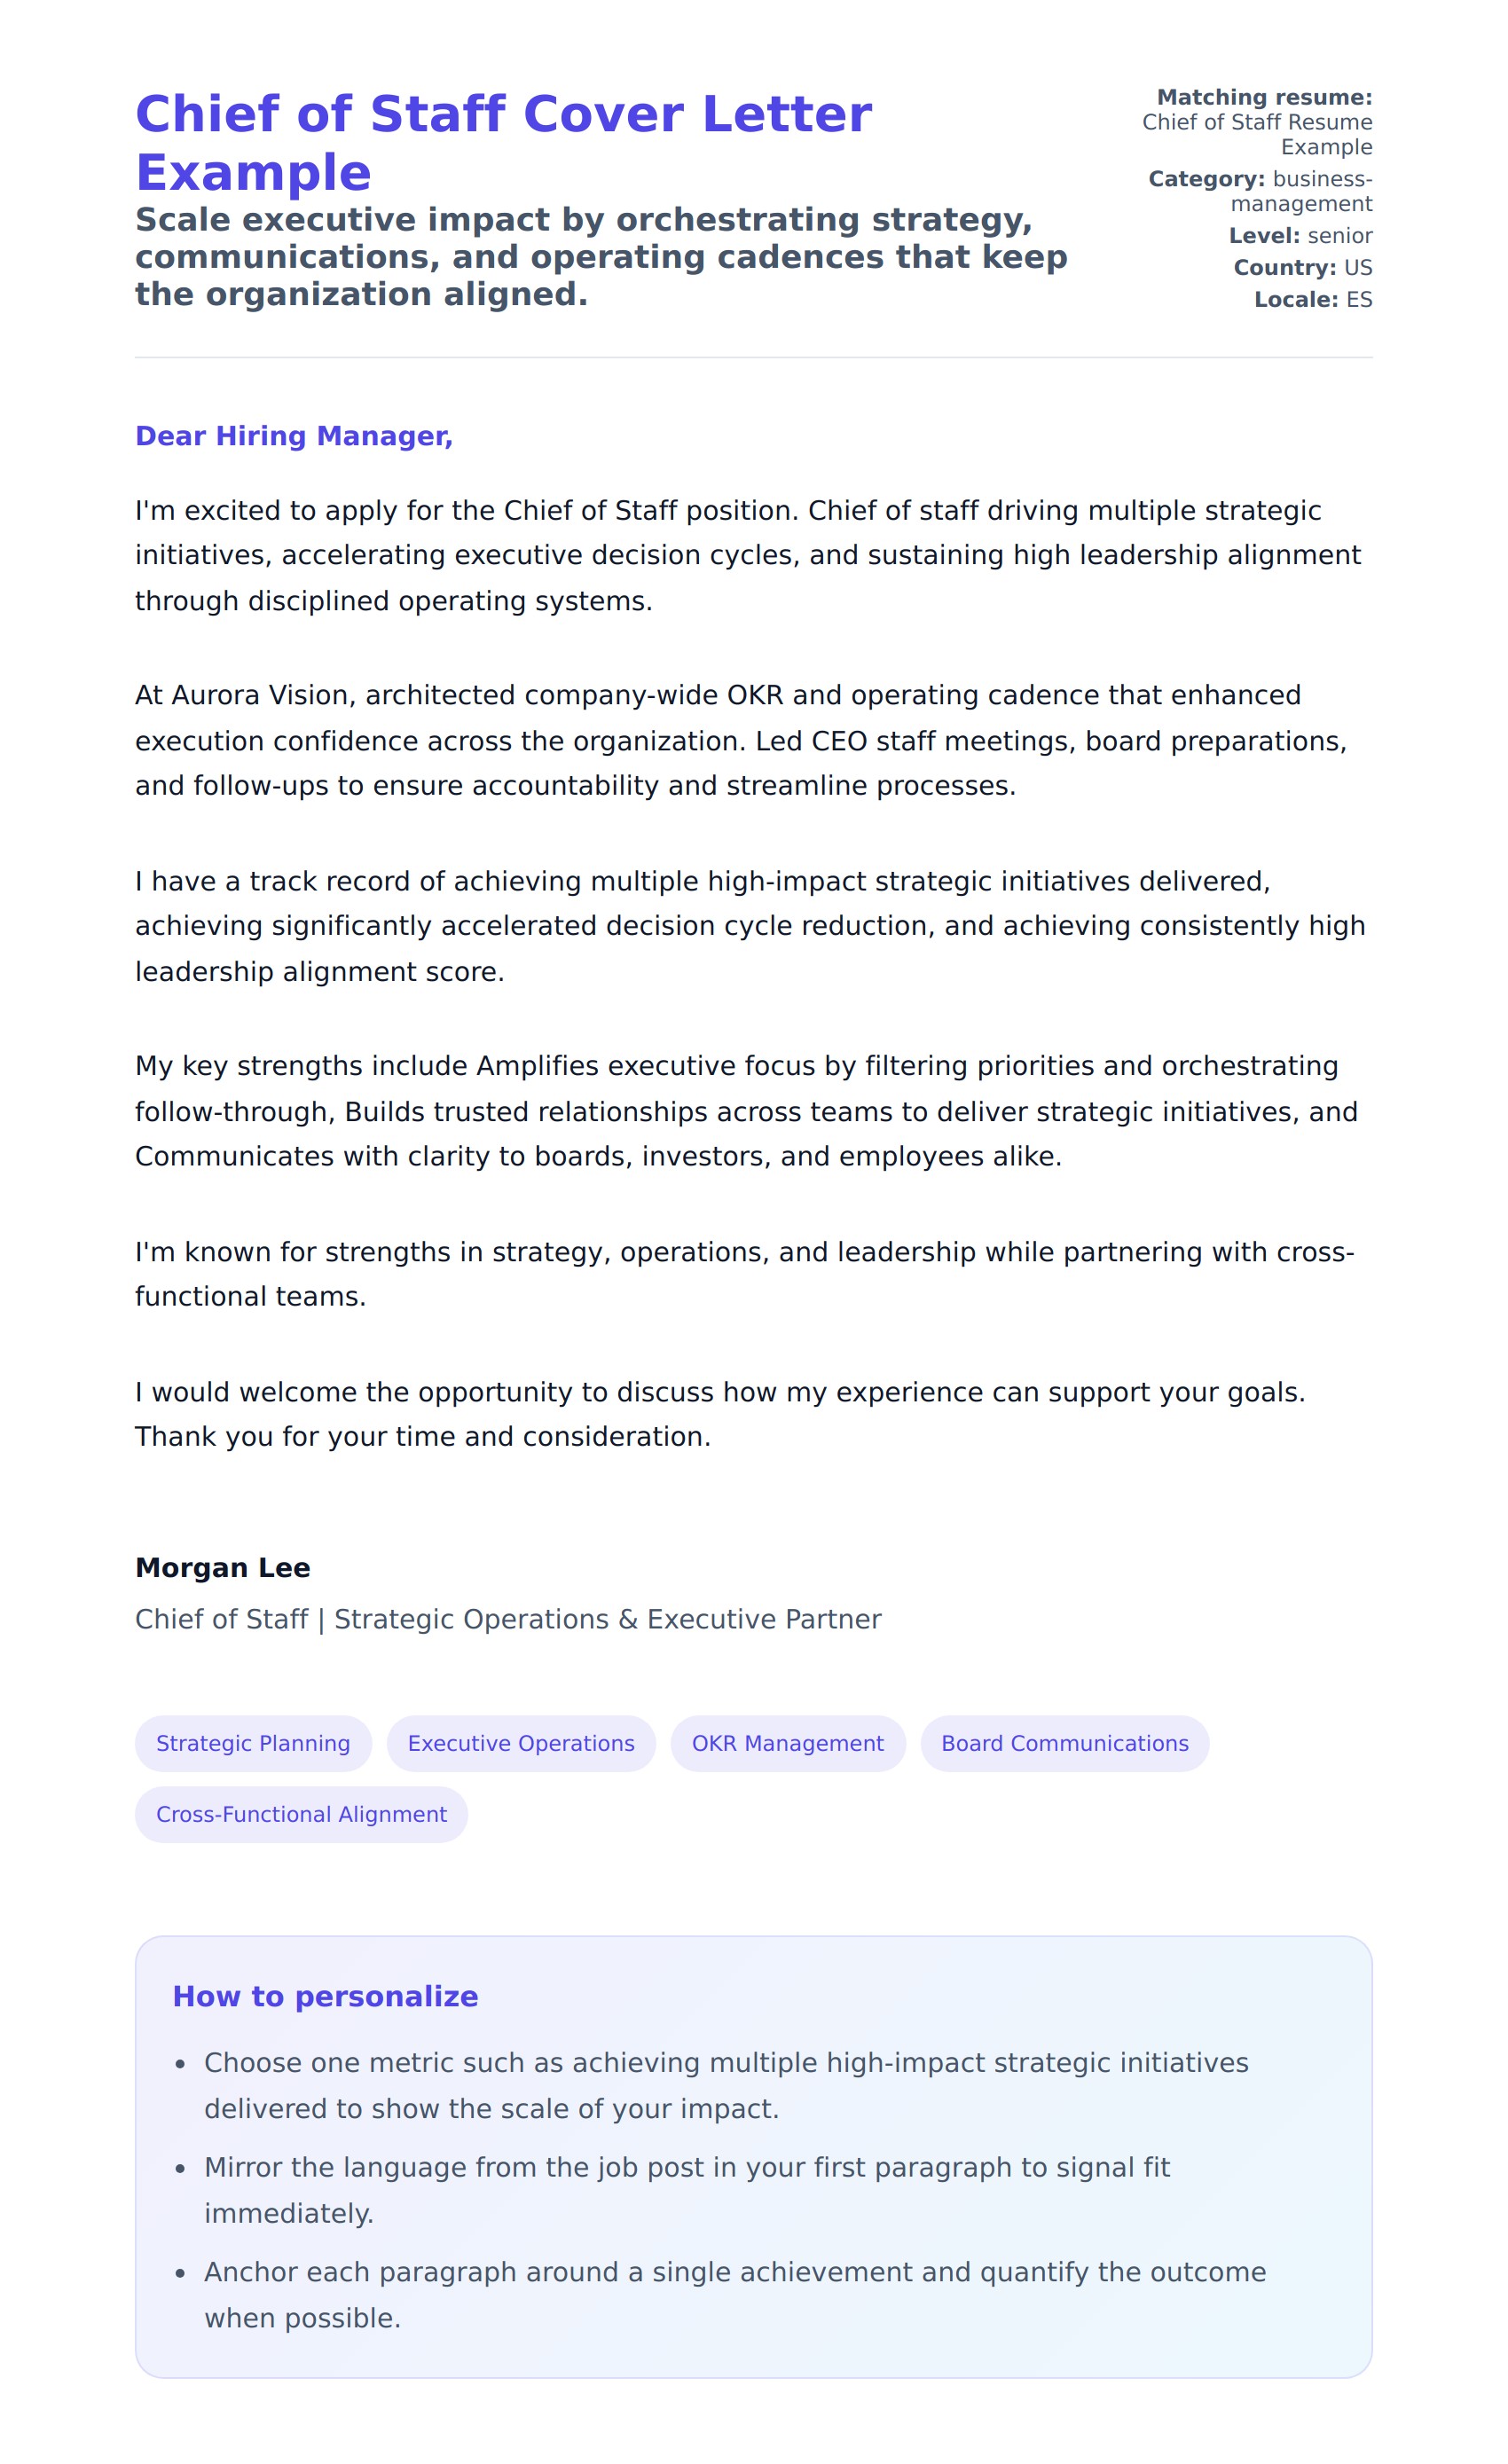Viewport: 1508px width, 2464px height.
Task: Click the 'Locale: ES' metadata line
Action: click(1312, 300)
